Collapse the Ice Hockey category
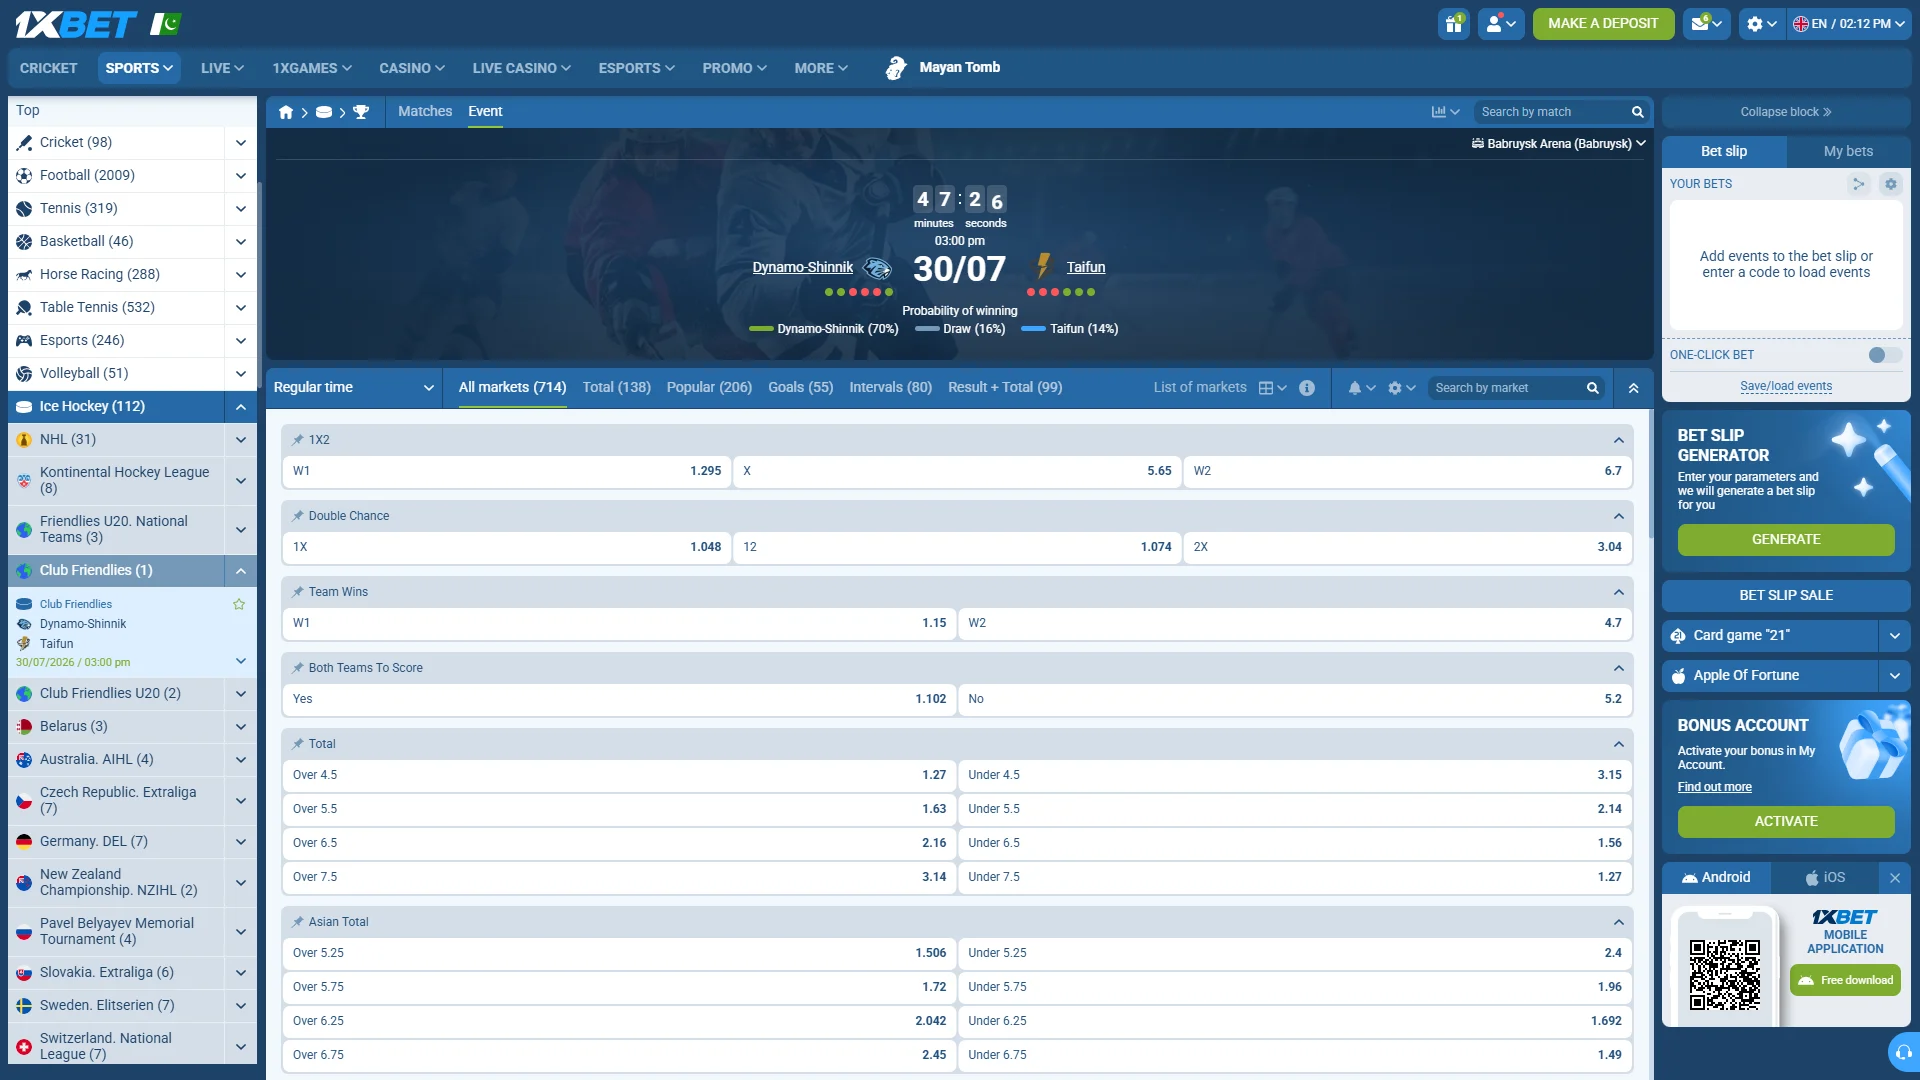Image resolution: width=1920 pixels, height=1080 pixels. pos(241,407)
